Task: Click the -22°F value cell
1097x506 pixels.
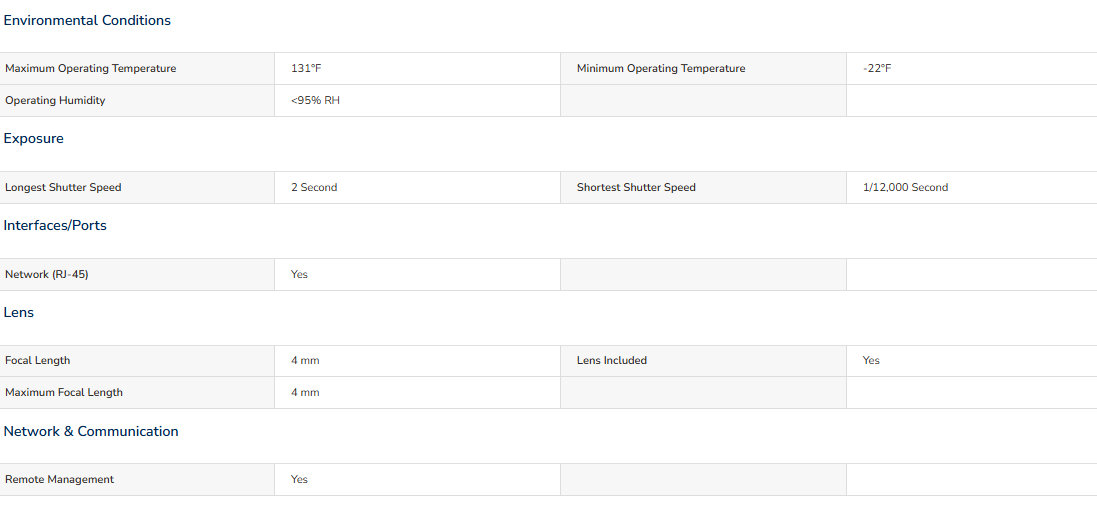Action: point(972,69)
